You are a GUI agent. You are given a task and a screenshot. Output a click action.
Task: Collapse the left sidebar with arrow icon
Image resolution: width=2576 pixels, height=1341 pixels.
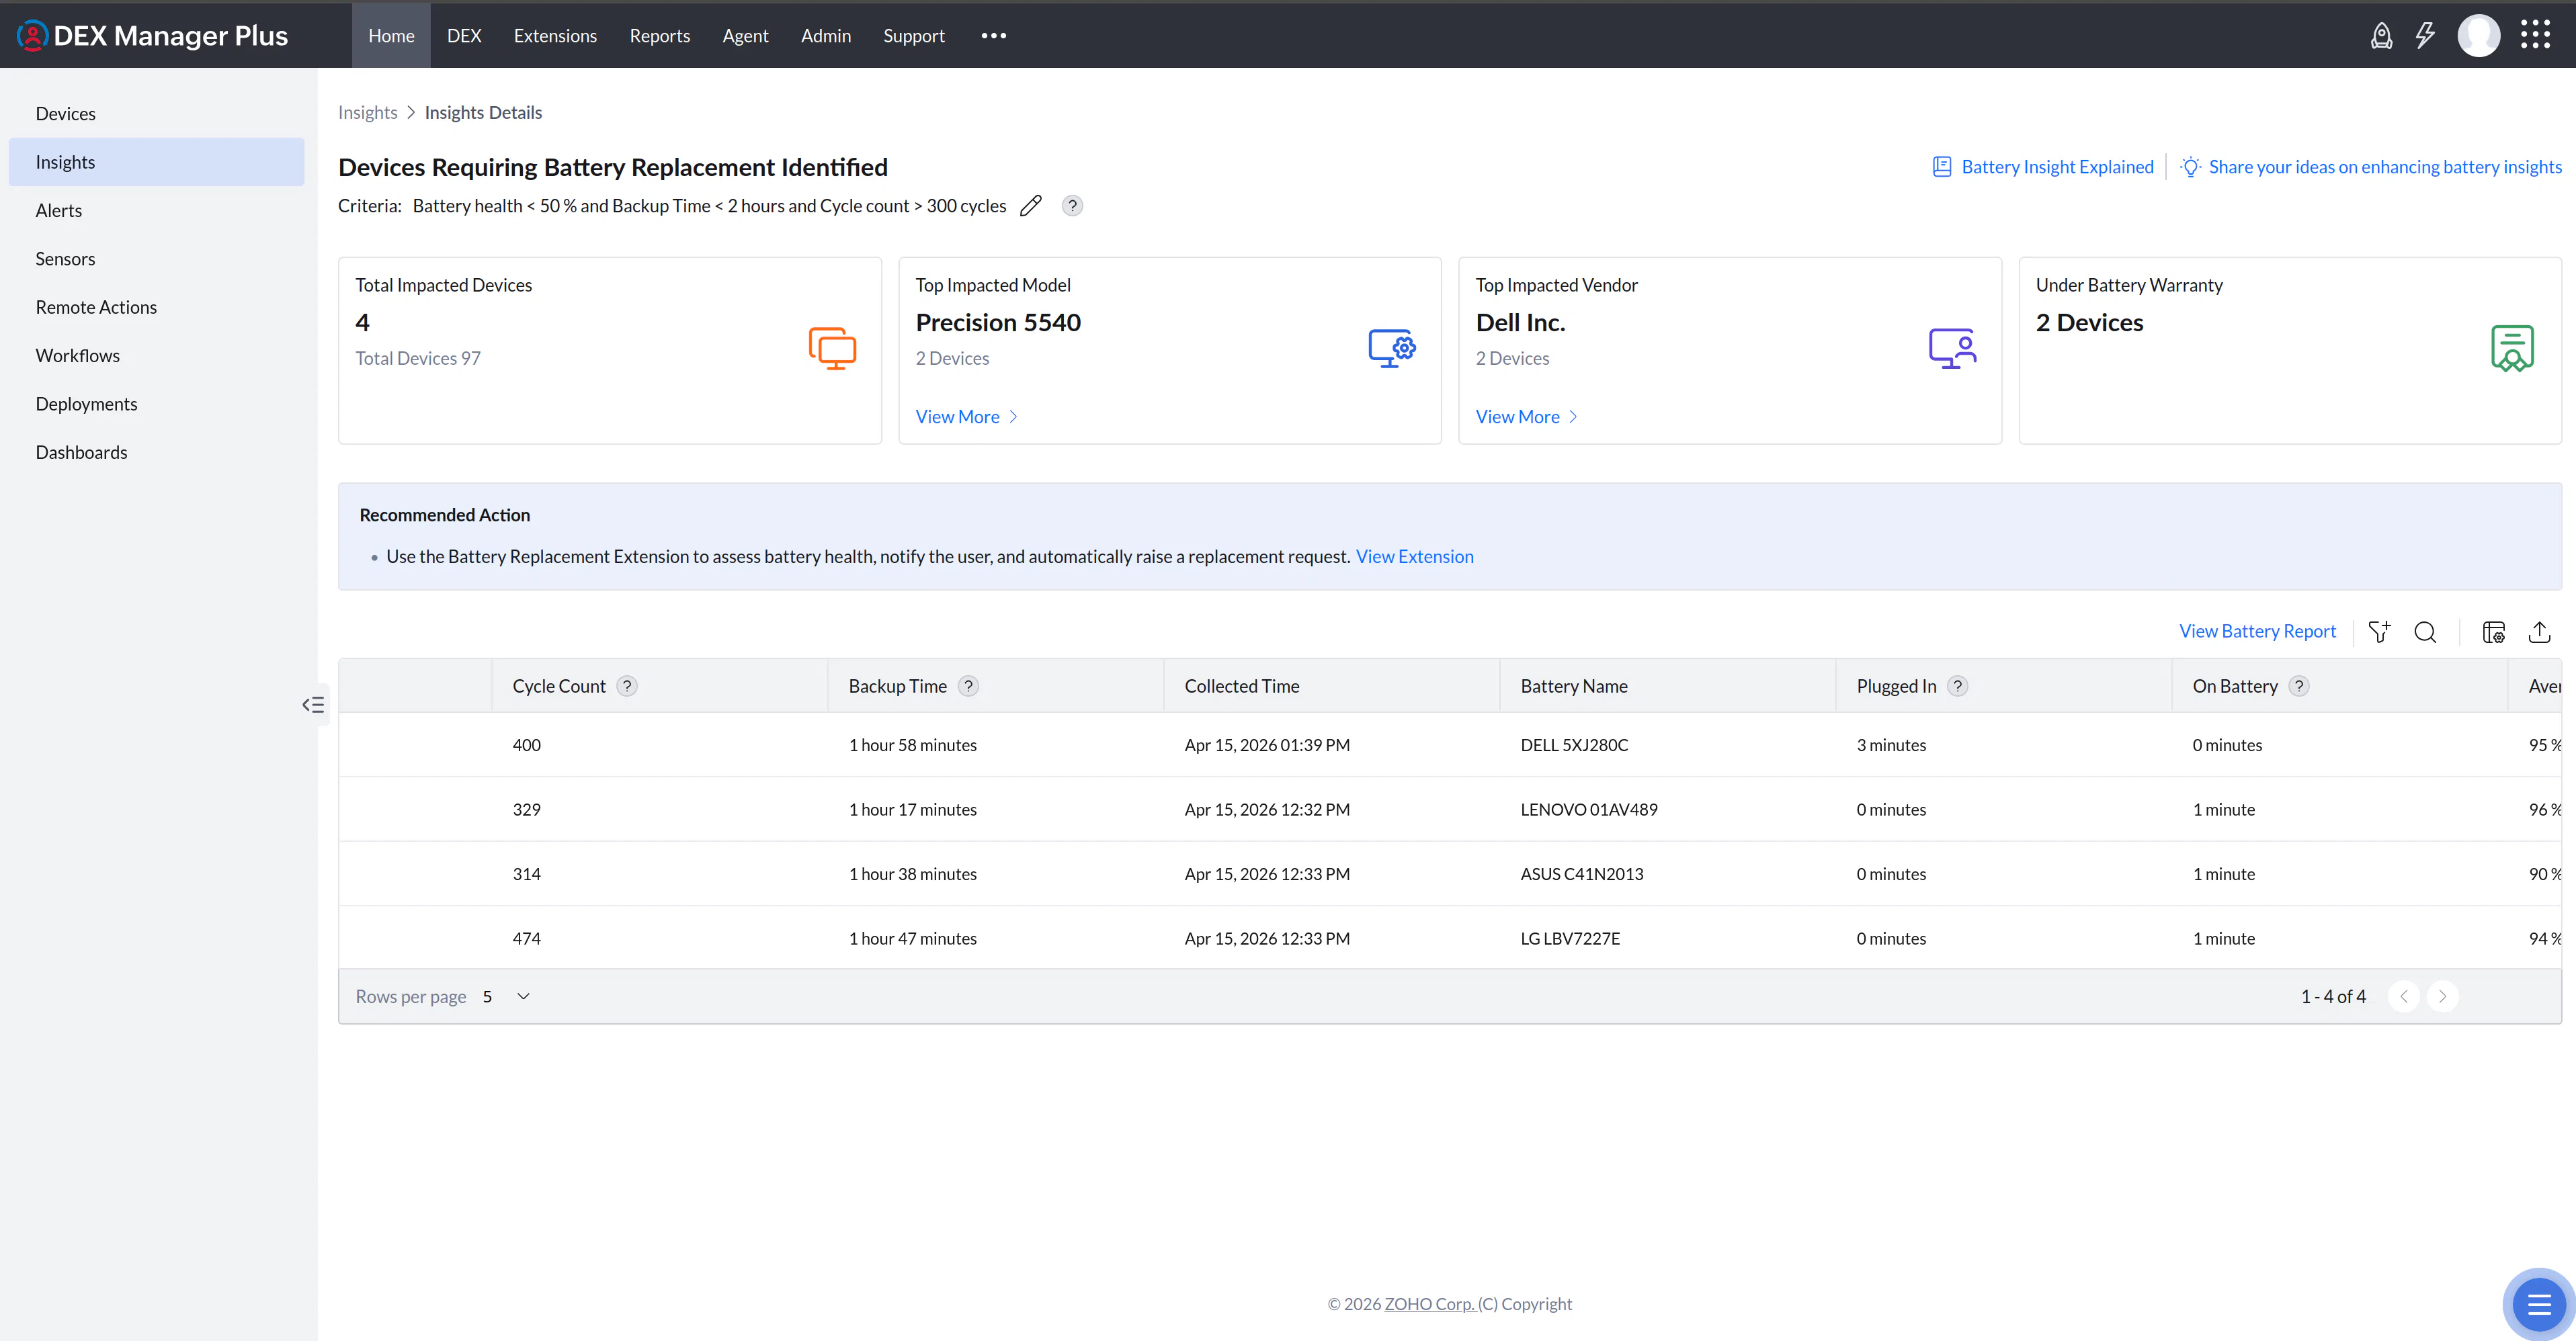[x=313, y=705]
